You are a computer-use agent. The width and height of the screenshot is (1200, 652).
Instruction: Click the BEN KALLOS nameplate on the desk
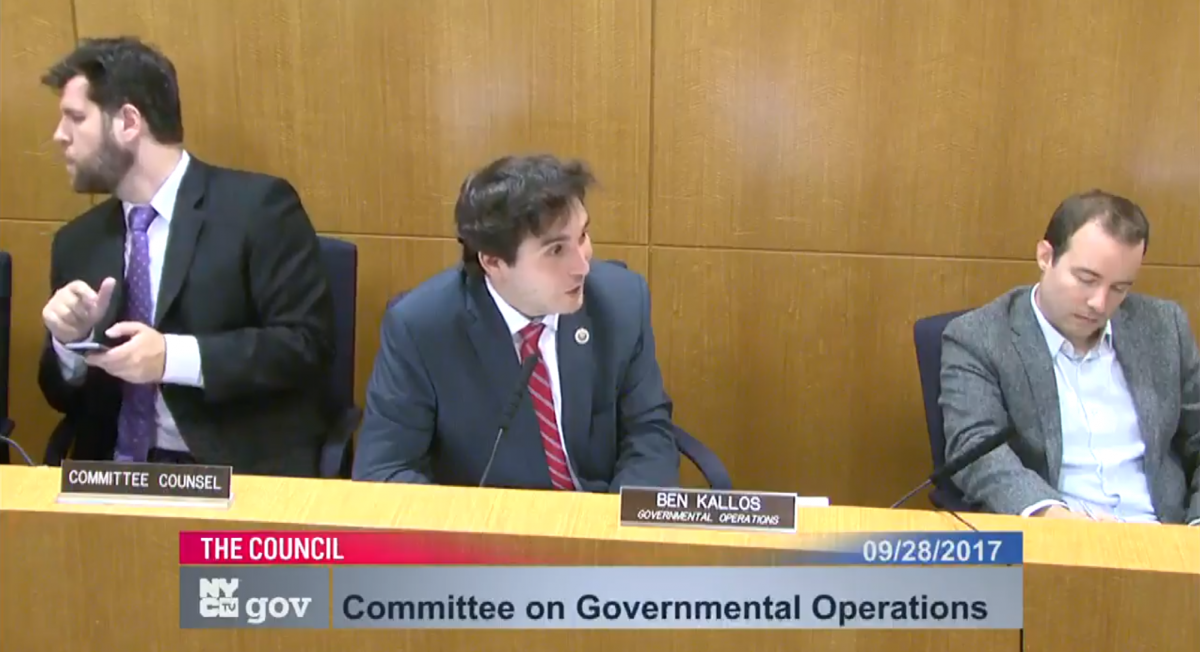click(x=707, y=507)
